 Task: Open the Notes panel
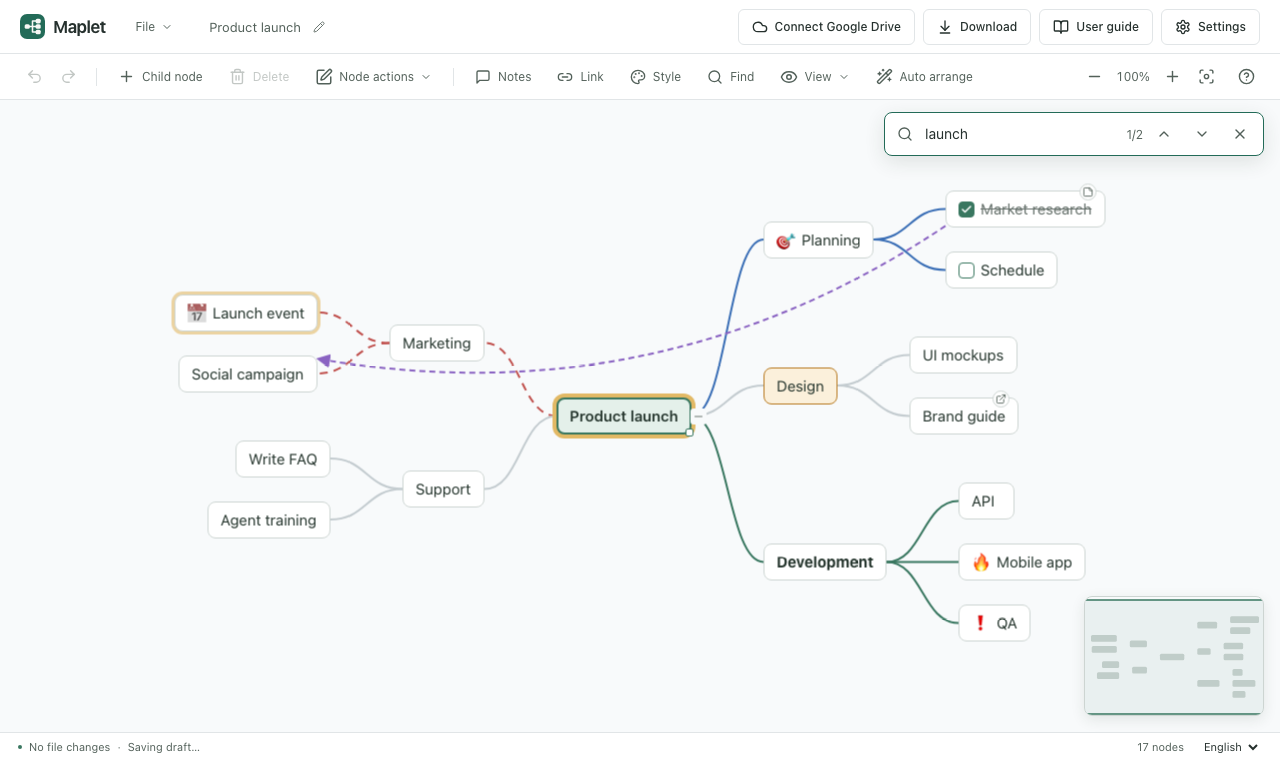pos(504,77)
